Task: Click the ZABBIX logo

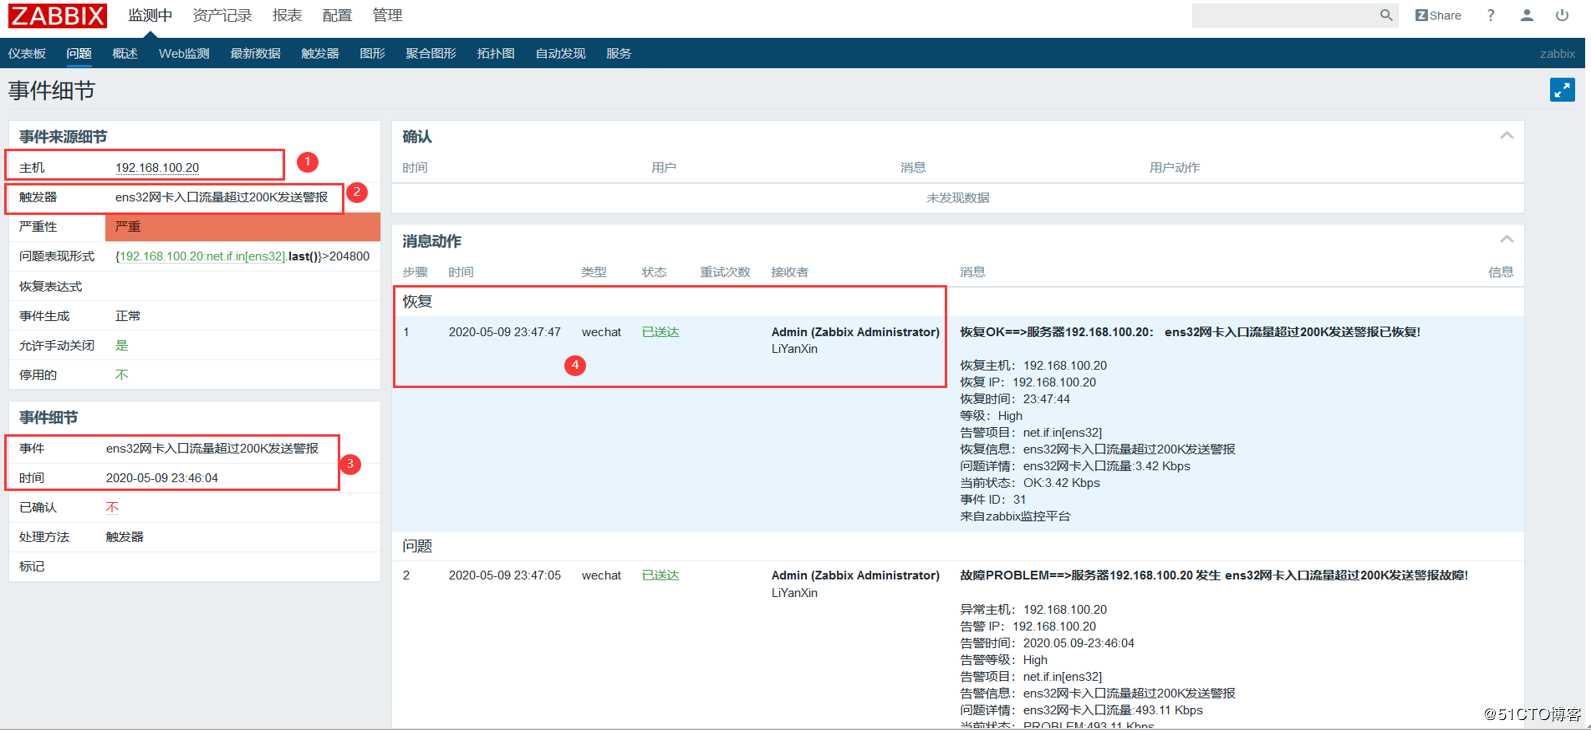Action: [x=58, y=15]
